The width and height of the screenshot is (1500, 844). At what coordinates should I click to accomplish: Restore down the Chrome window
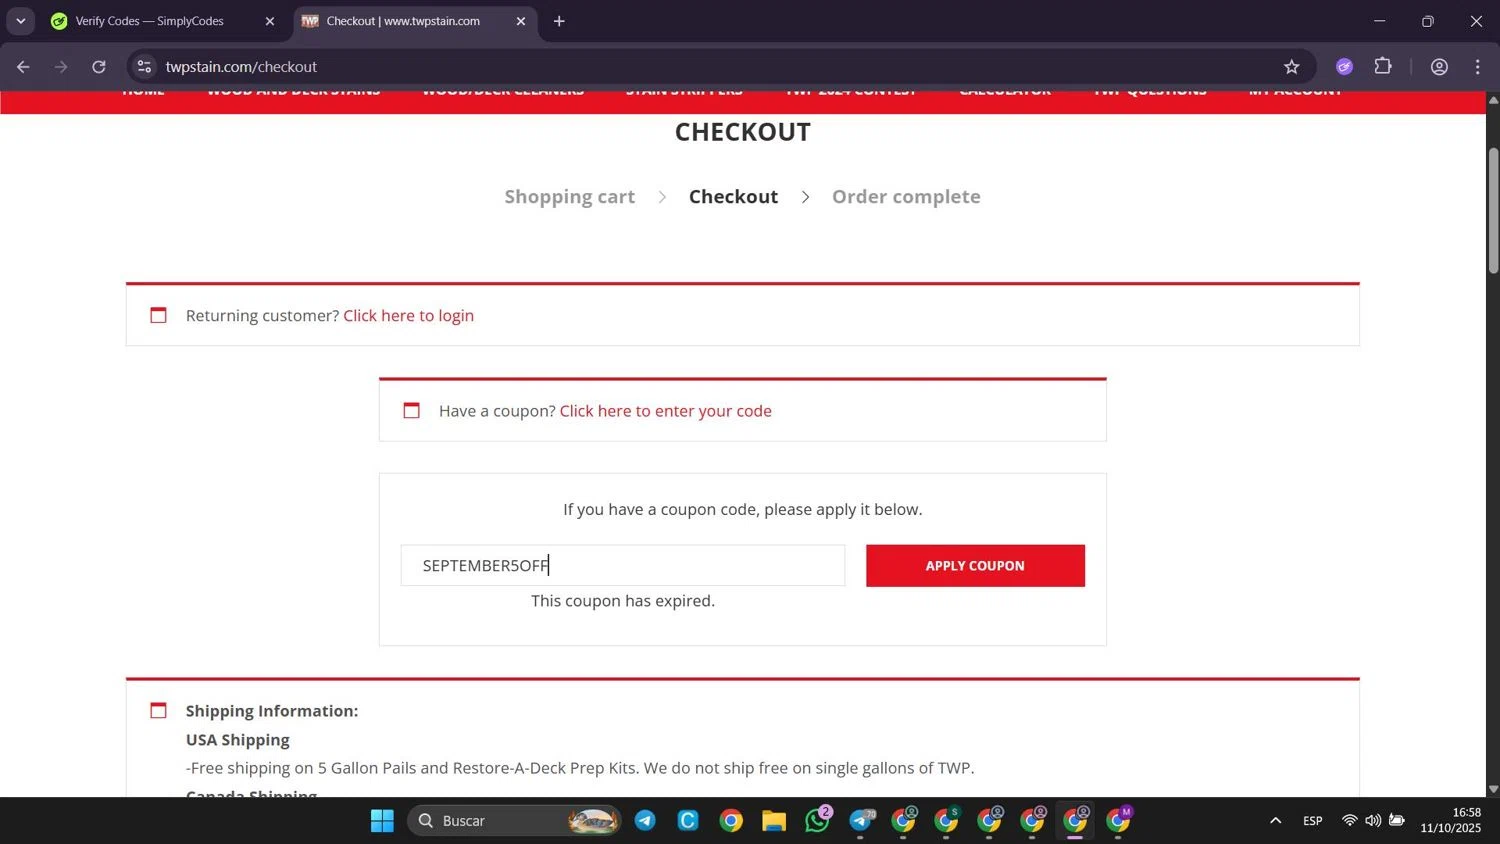pyautogui.click(x=1427, y=21)
